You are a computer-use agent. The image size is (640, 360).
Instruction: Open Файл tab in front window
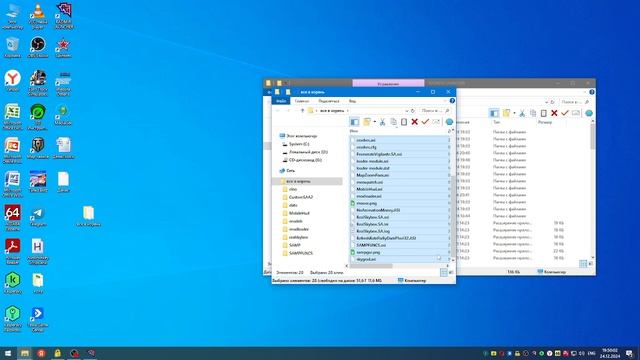[x=281, y=101]
